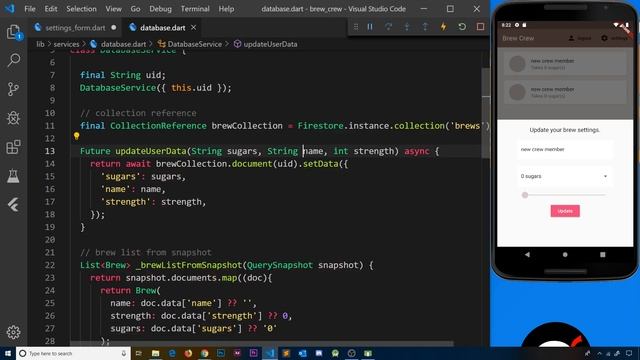
Task: Open the Terminal menu
Action: click(195, 9)
